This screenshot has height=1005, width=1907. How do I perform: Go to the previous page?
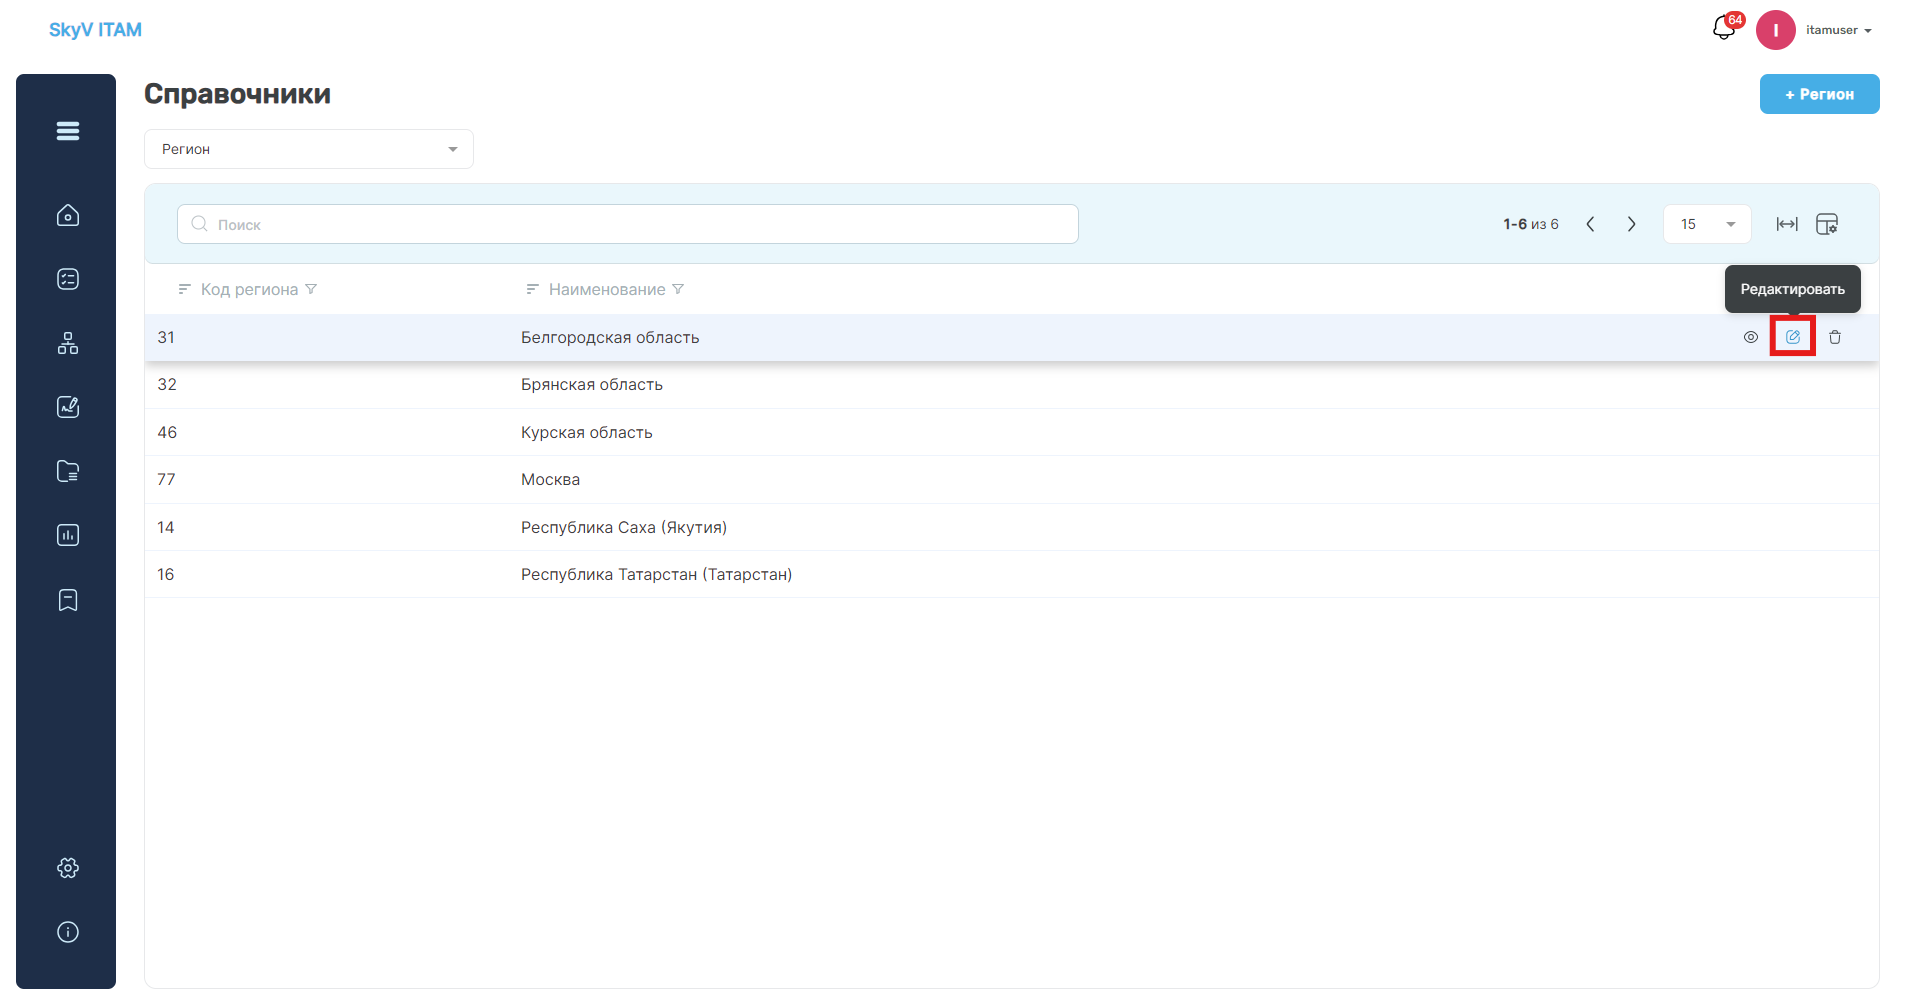click(1590, 224)
